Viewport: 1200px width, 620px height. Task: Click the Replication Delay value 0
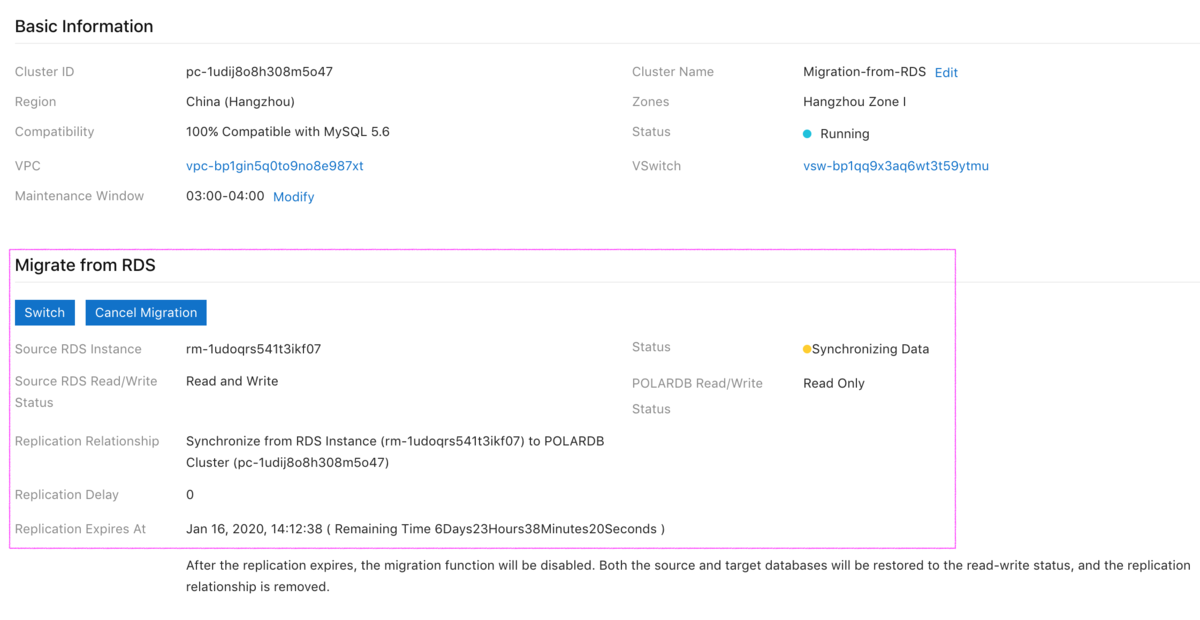(x=190, y=495)
